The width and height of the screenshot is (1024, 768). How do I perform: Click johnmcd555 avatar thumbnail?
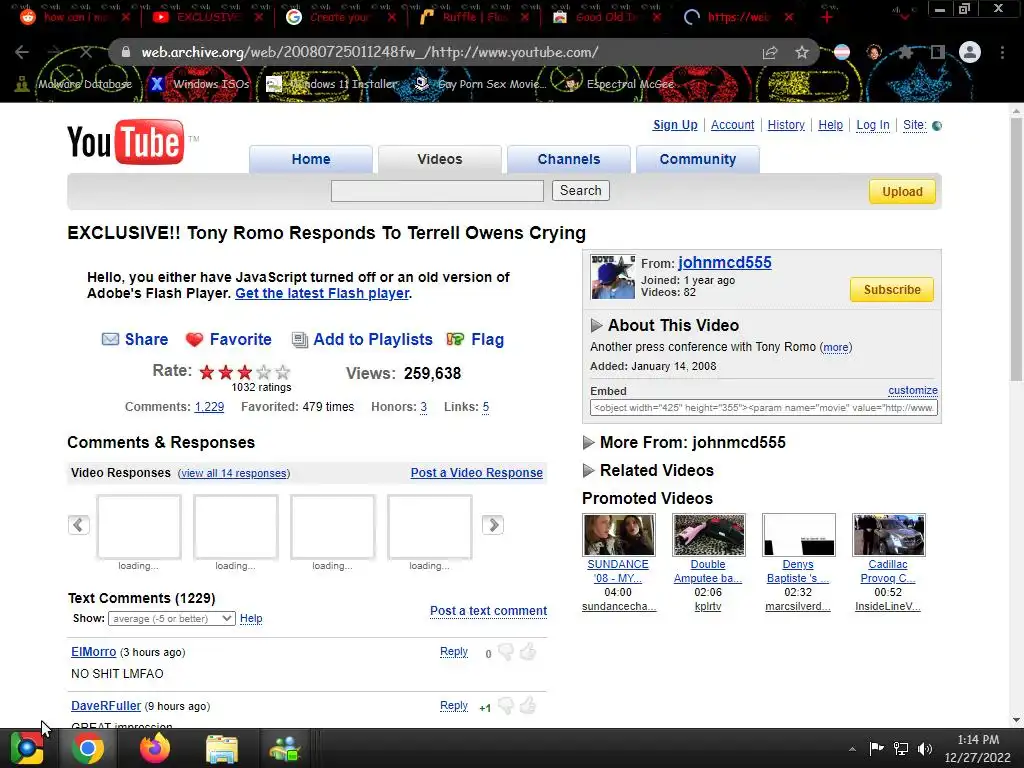pyautogui.click(x=613, y=277)
